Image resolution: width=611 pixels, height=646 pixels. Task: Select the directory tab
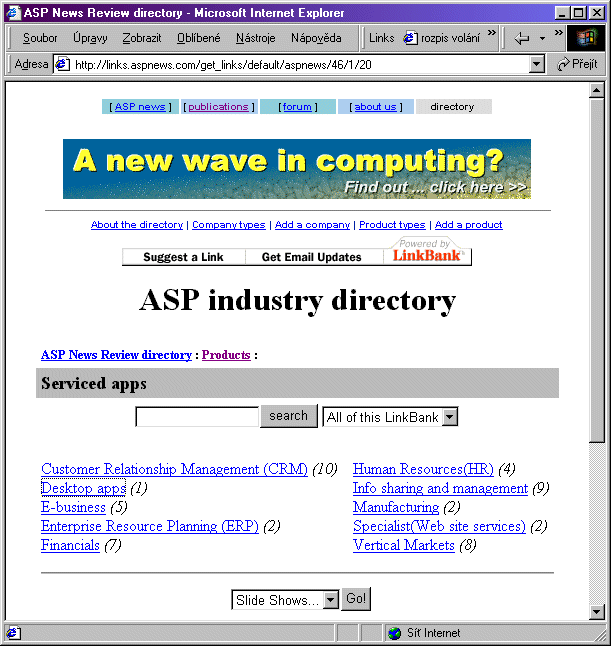click(452, 107)
